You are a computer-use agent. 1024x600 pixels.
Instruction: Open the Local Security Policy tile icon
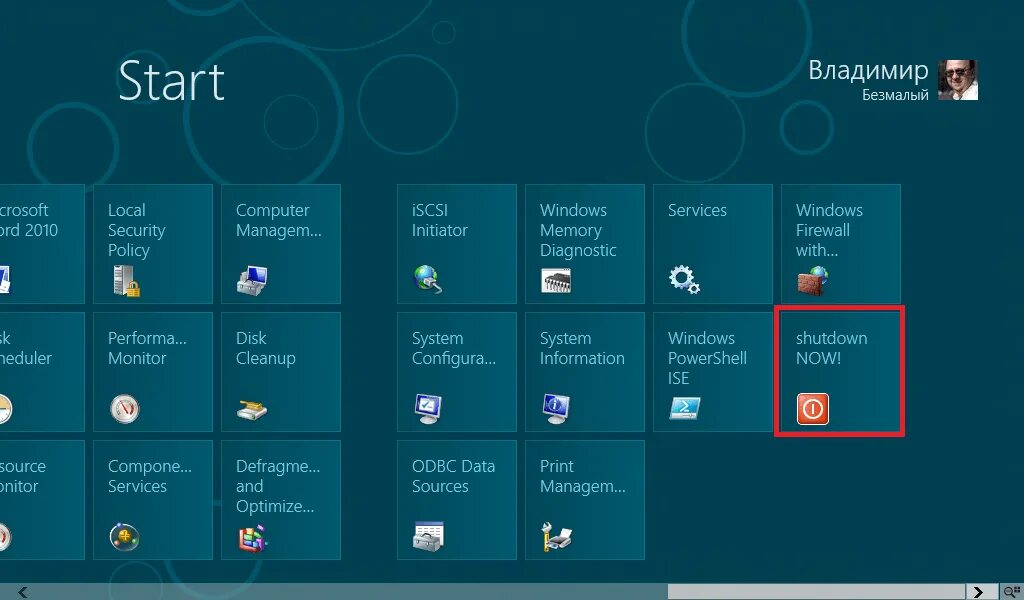[x=126, y=281]
